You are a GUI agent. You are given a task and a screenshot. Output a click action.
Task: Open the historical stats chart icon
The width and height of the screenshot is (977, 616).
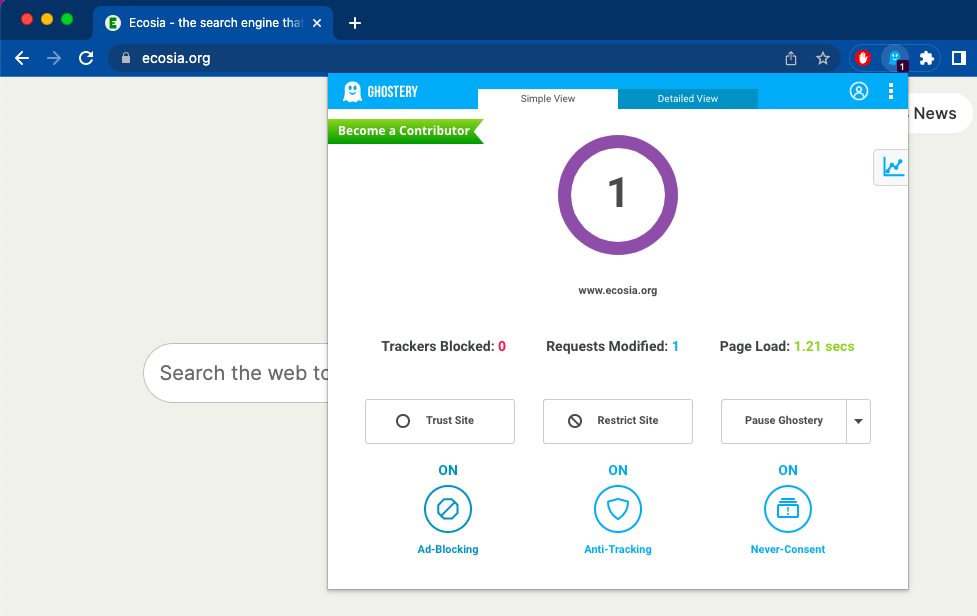coord(892,167)
